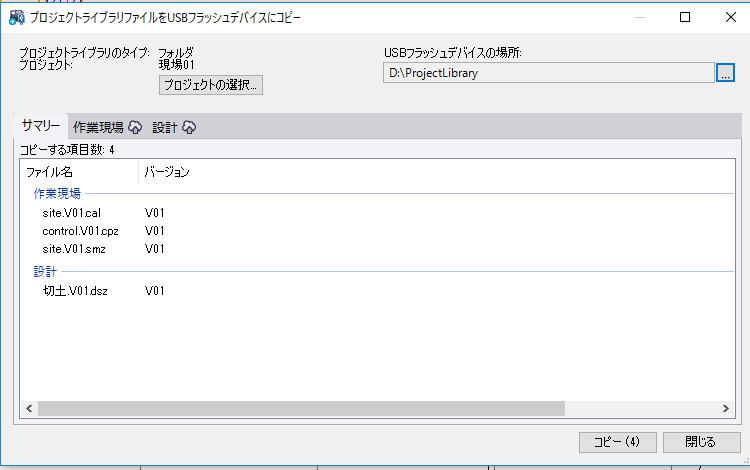This screenshot has height=470, width=750.
Task: Select the control.V01.cpz file row
Action: 80,231
